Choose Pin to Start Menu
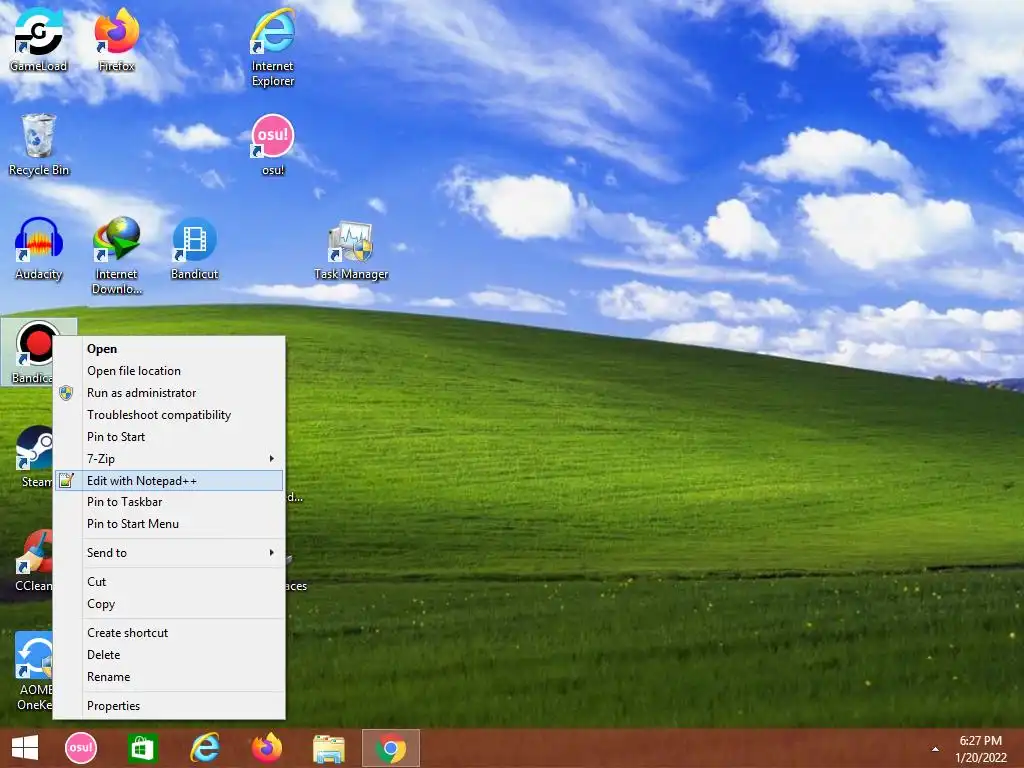1024x768 pixels. point(169,524)
